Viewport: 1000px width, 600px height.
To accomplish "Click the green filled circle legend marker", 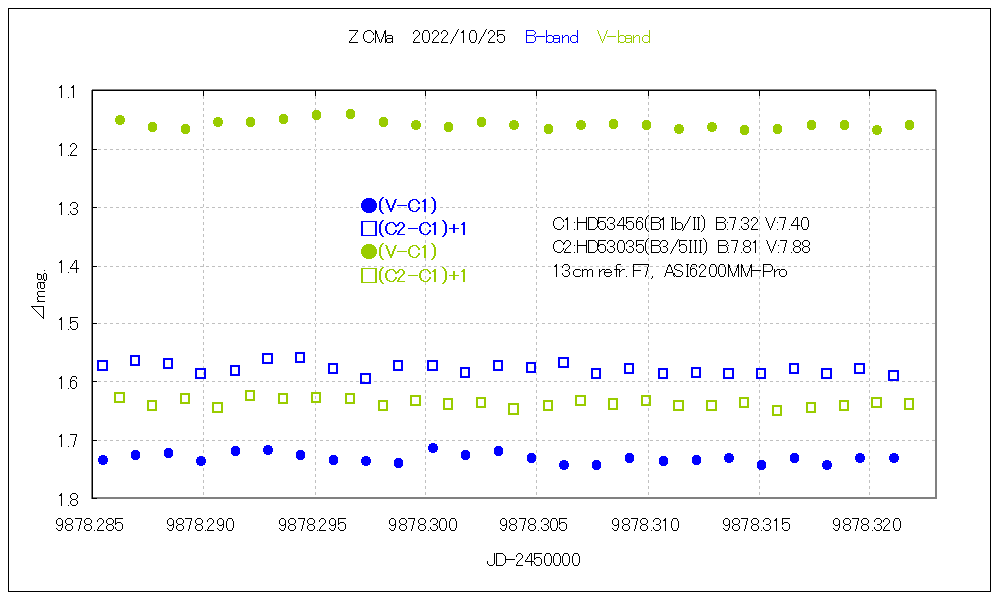I will tap(368, 251).
